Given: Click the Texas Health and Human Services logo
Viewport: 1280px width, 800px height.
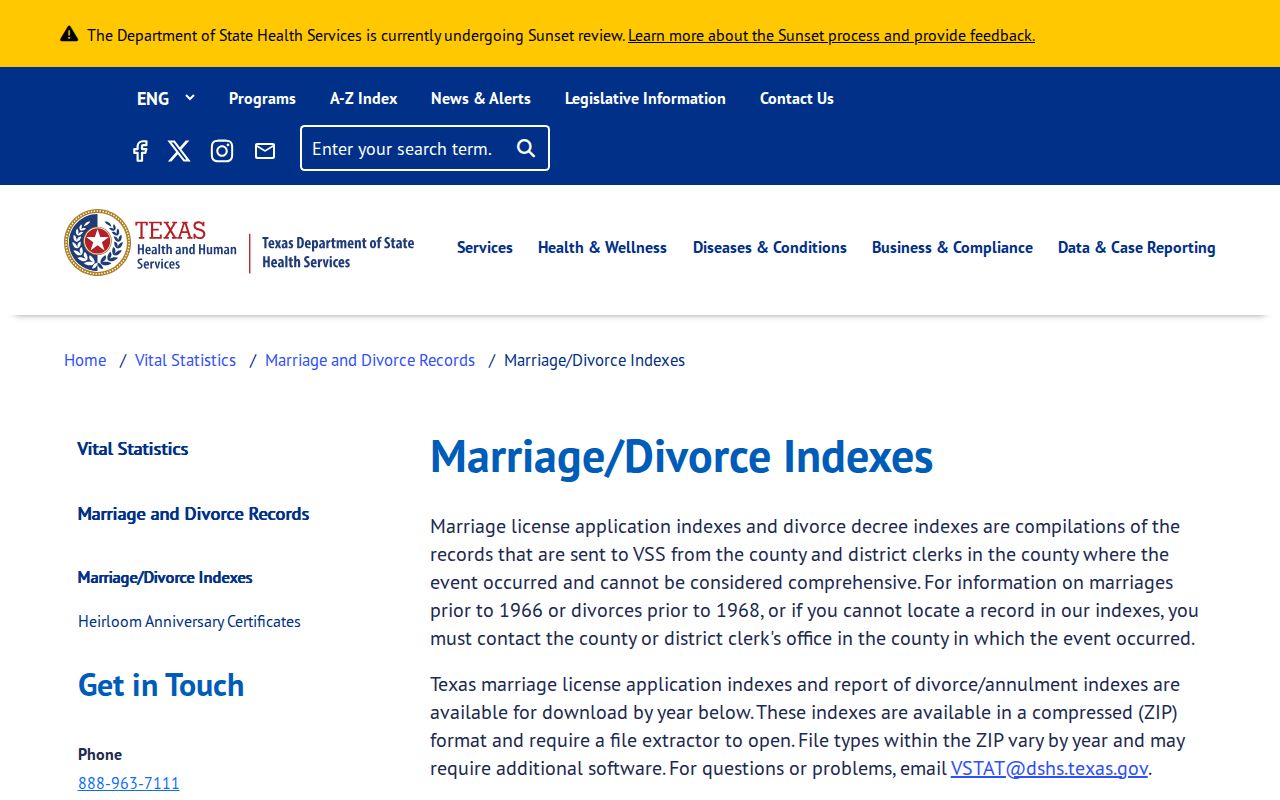Looking at the screenshot, I should coord(151,243).
